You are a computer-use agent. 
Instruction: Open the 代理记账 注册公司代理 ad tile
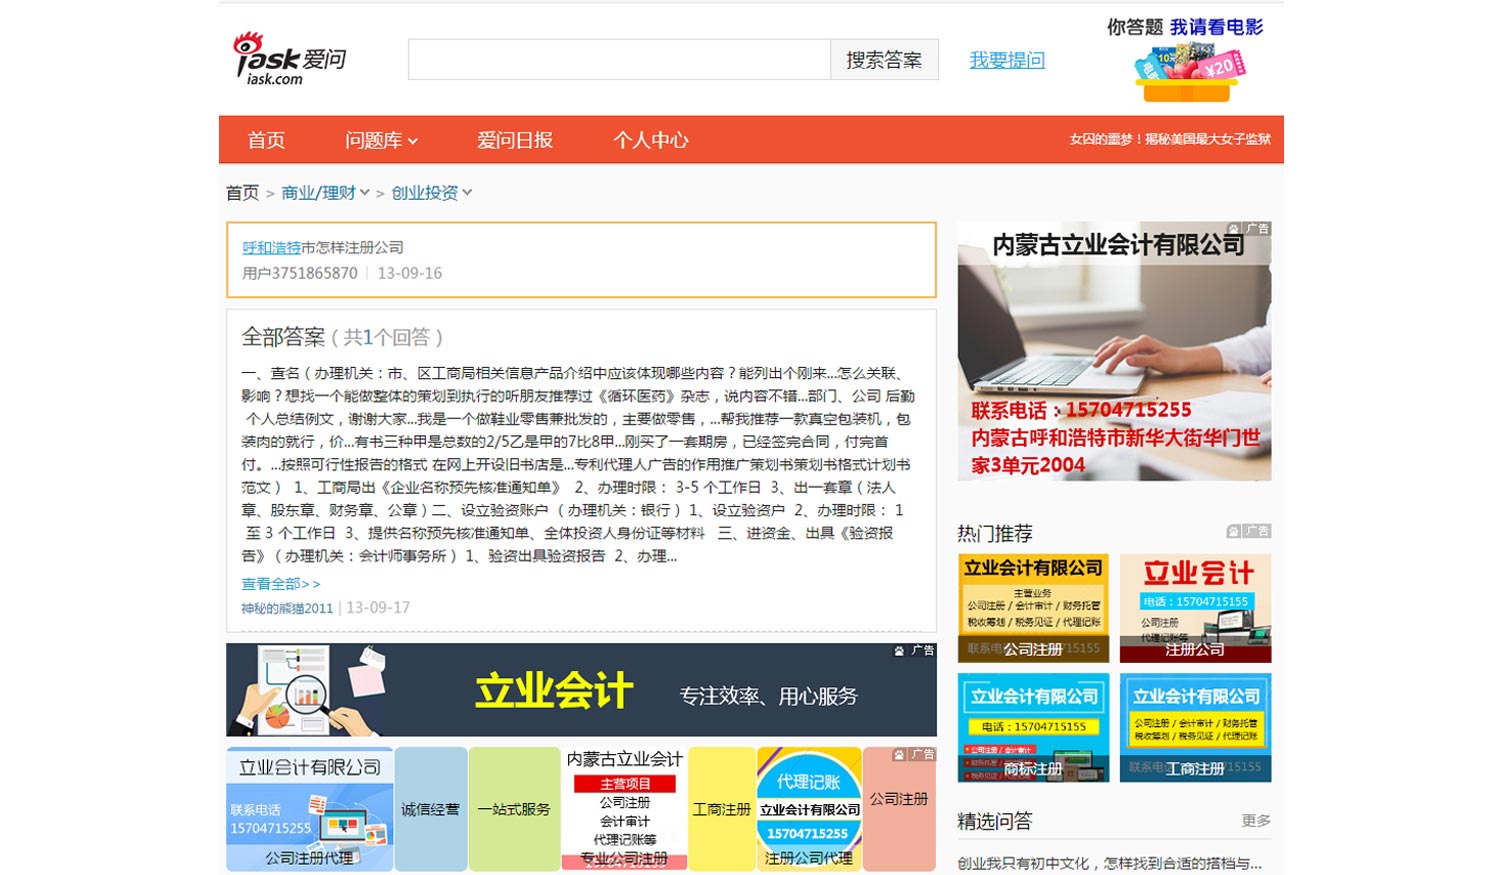tap(809, 809)
